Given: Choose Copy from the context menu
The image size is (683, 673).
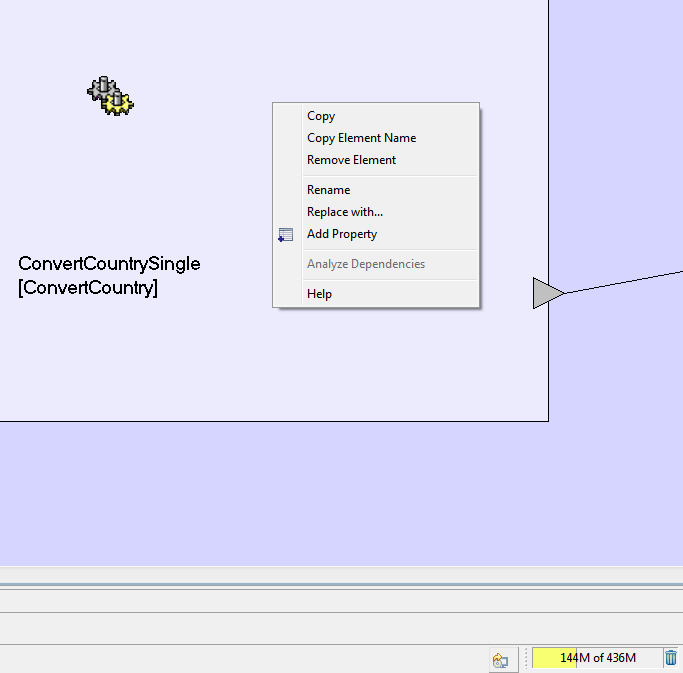Looking at the screenshot, I should click(321, 116).
